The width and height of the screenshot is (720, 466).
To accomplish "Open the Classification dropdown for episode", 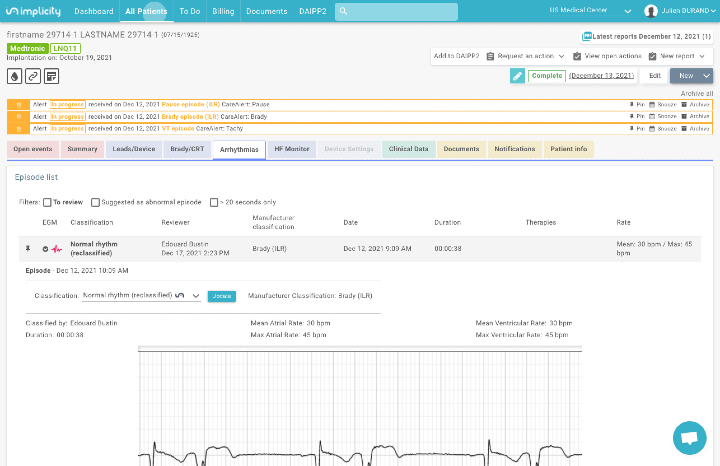I will click(x=140, y=296).
